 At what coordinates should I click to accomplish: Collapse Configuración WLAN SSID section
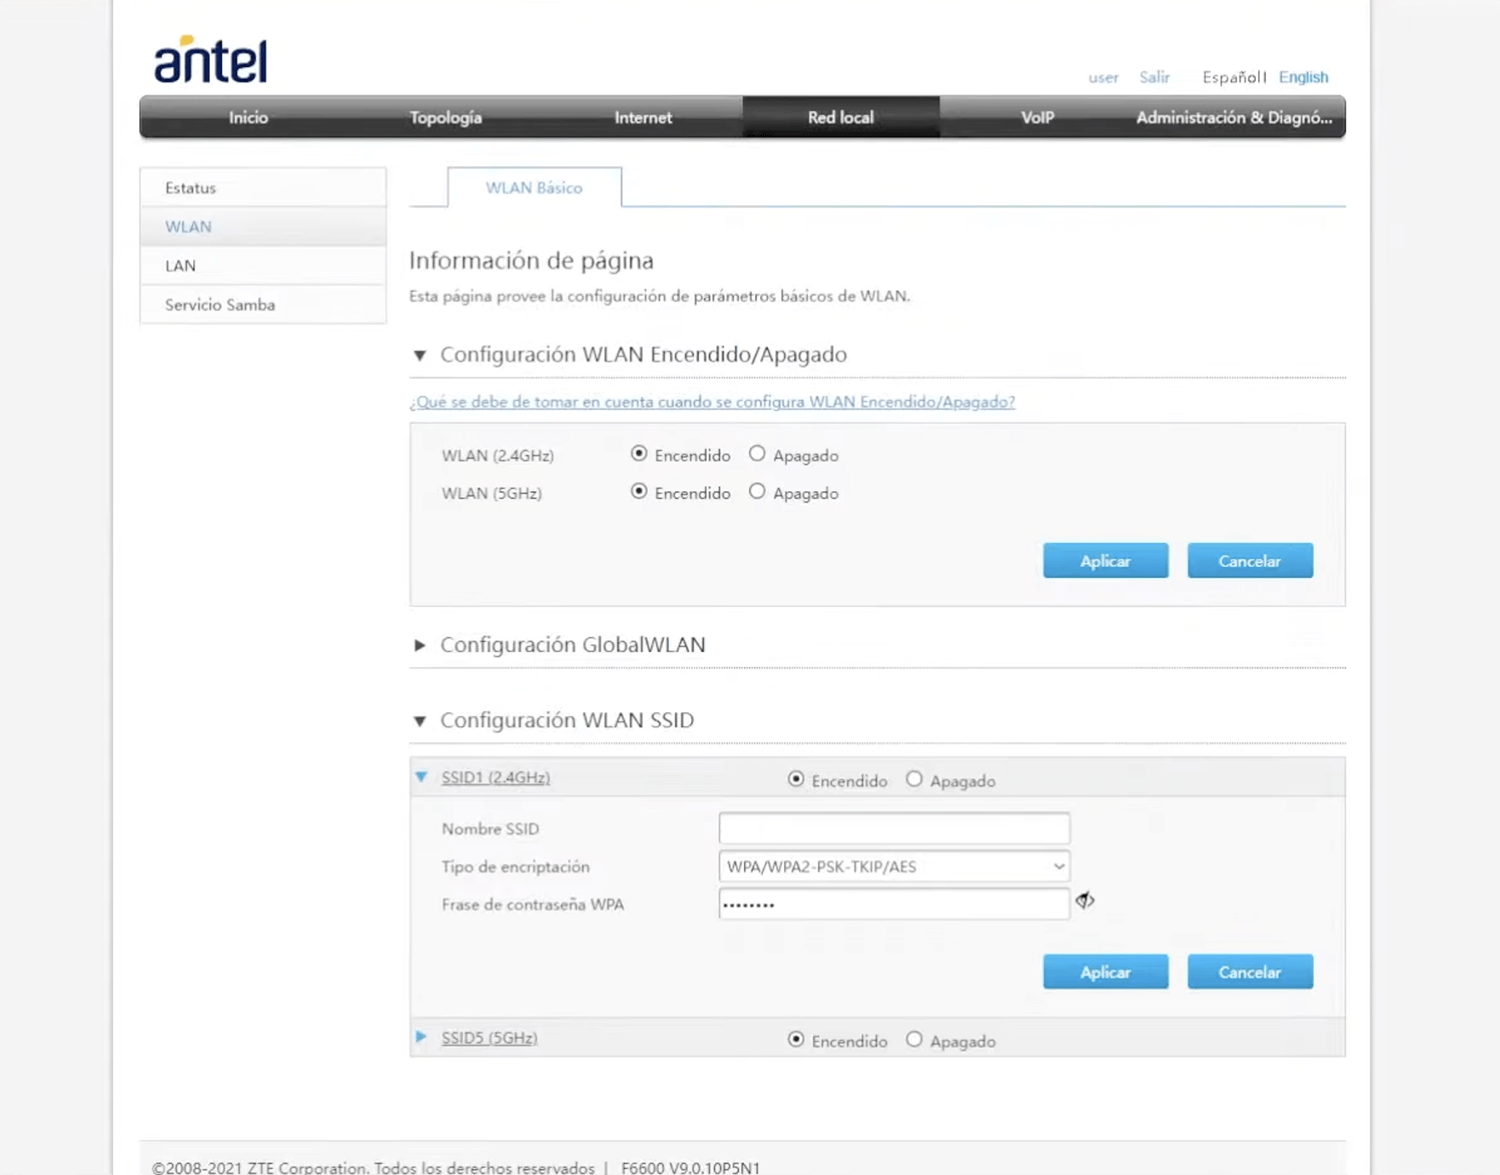[x=420, y=721]
